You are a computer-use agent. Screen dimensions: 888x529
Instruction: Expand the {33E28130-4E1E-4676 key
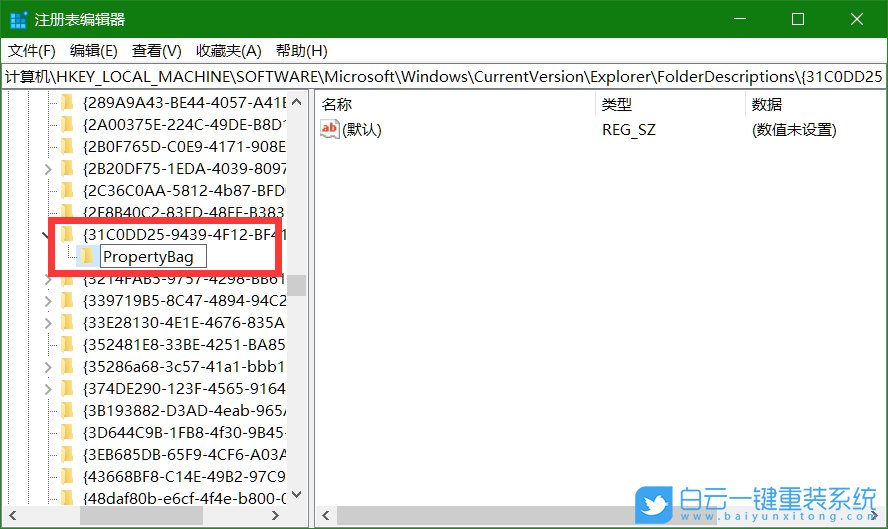tap(48, 323)
